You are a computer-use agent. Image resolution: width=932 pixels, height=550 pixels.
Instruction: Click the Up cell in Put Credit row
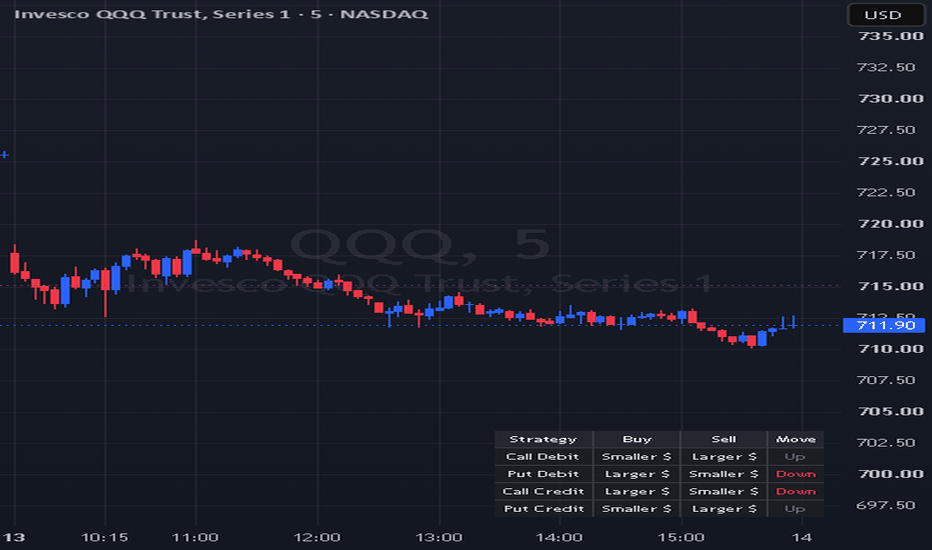pyautogui.click(x=795, y=508)
